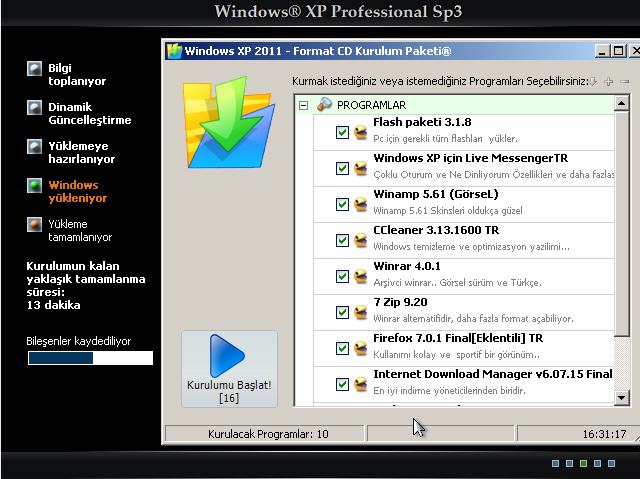Screen dimensions: 640x479
Task: Maximize the Format CD Kurulum Paketi window
Action: click(x=618, y=51)
